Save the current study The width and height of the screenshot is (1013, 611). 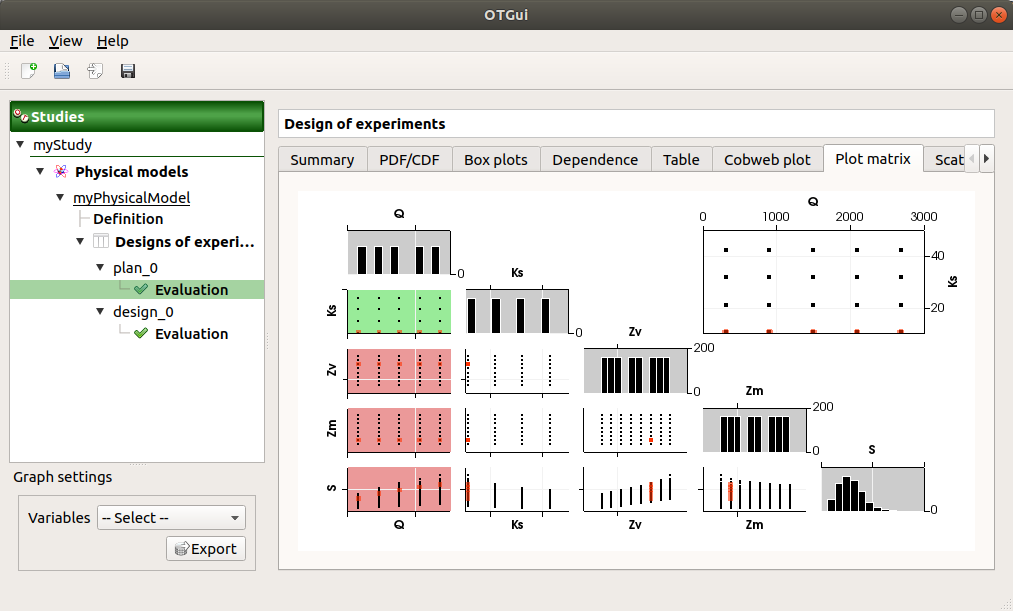pyautogui.click(x=126, y=71)
